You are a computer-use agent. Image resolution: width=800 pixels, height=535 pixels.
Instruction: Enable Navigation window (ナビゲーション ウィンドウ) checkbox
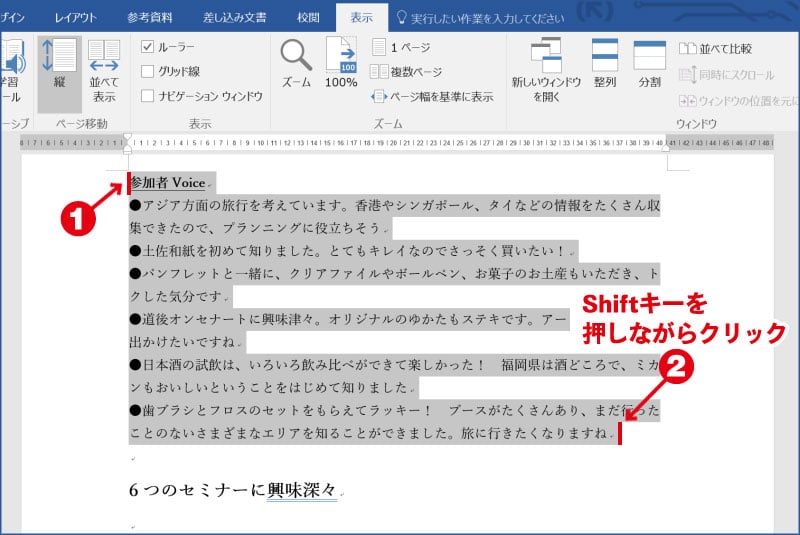pos(147,95)
